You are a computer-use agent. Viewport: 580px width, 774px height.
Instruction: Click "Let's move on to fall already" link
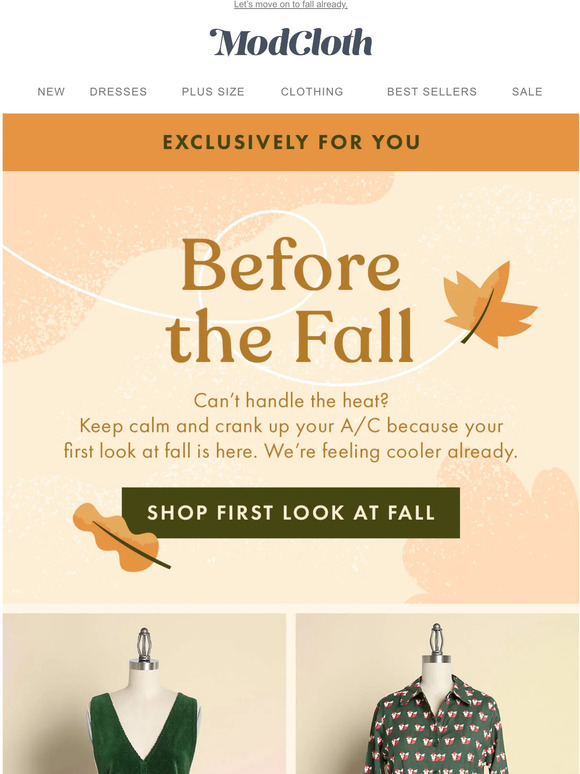291,4
